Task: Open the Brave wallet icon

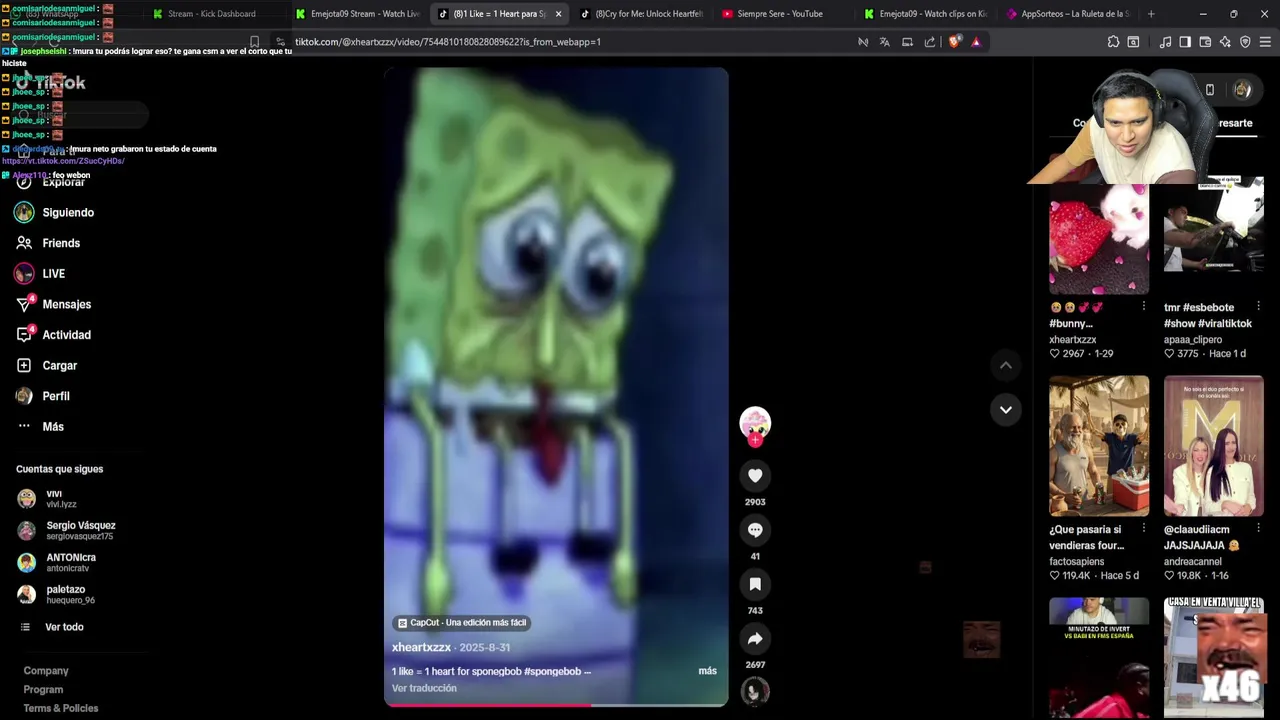Action: tap(1205, 42)
